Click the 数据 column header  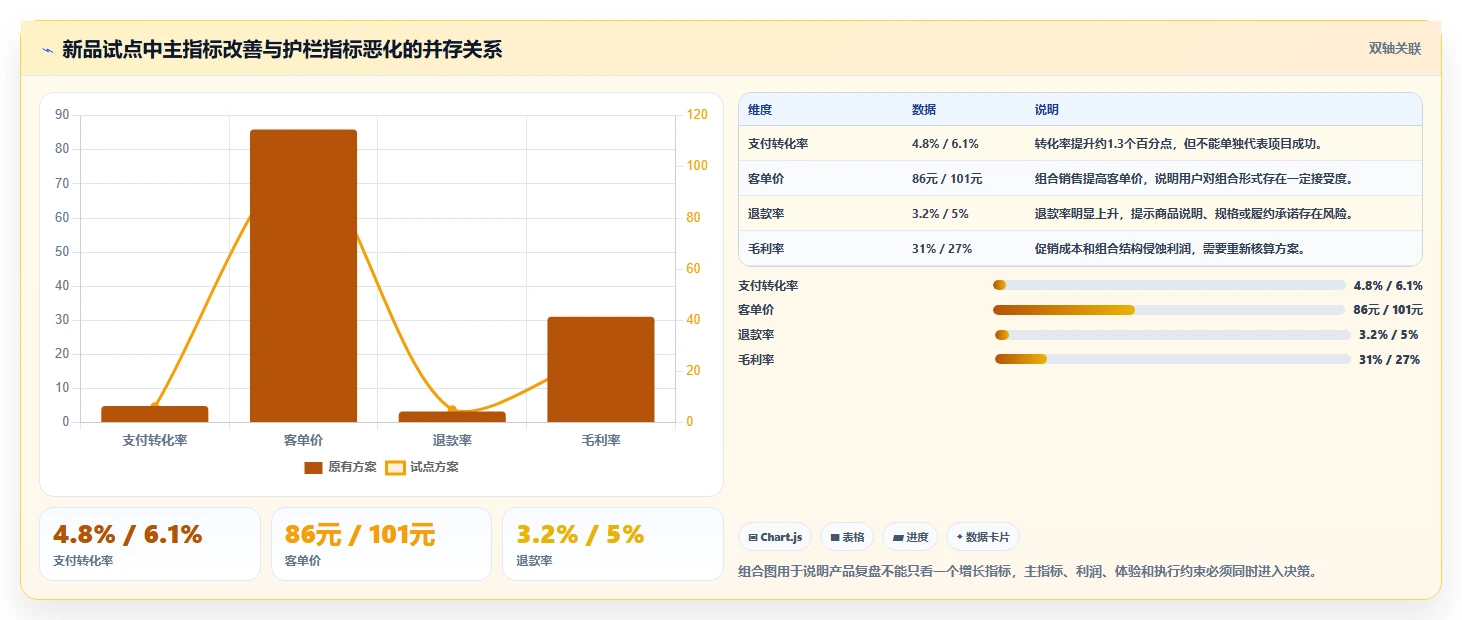click(924, 110)
